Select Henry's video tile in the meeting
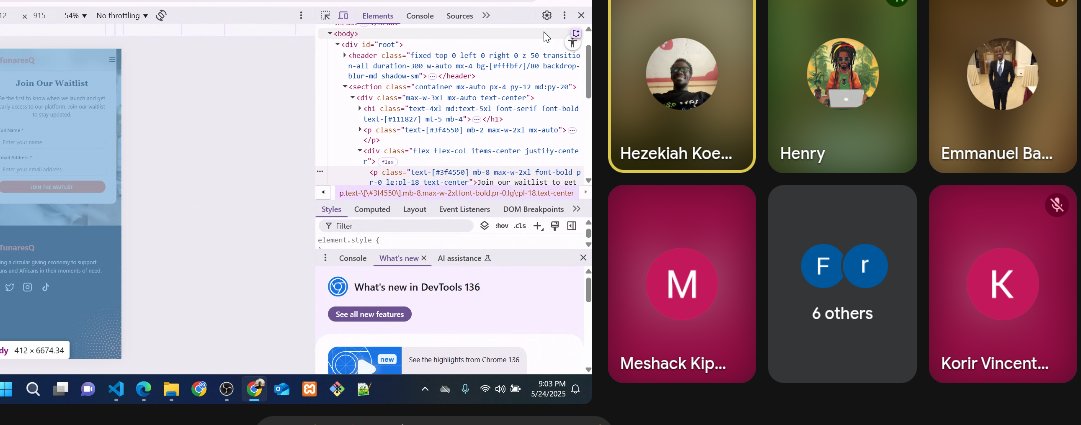 coord(842,86)
